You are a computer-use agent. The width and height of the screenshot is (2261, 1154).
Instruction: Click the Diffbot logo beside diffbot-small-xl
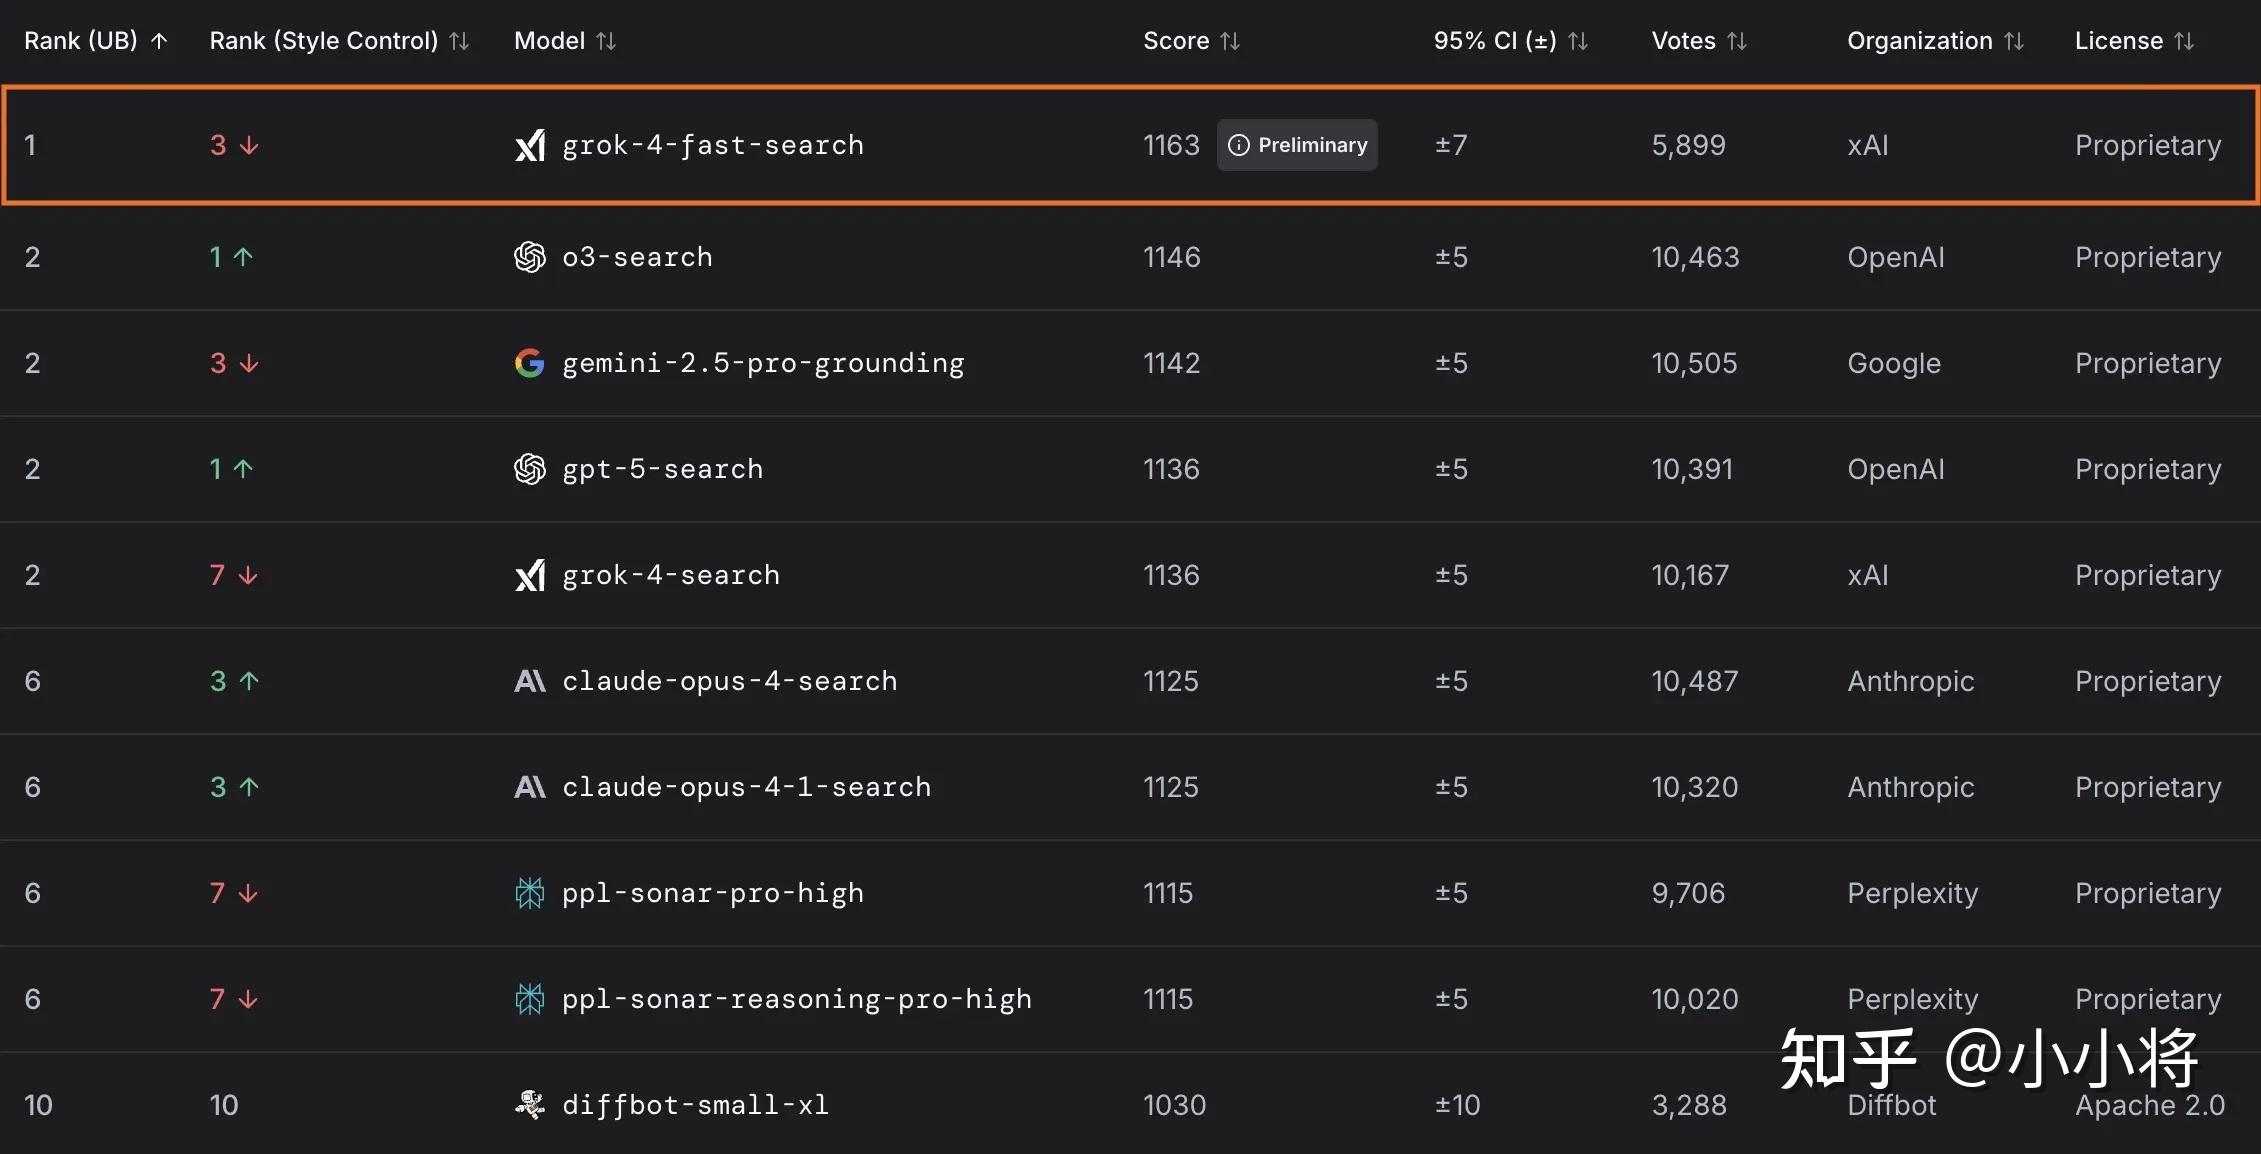(x=529, y=1105)
